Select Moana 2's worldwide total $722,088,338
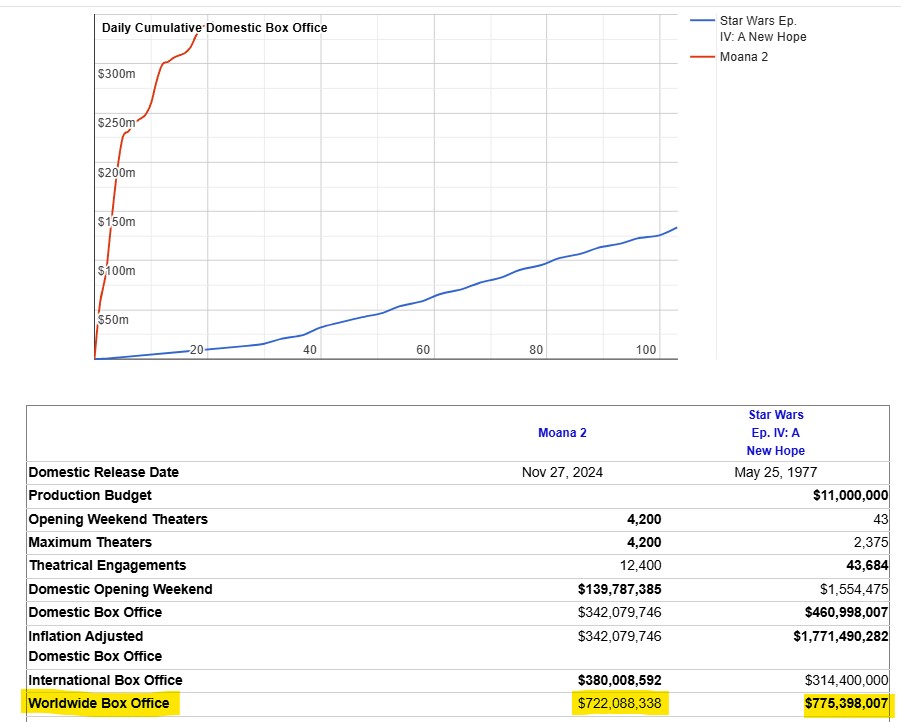Screen dimensions: 901x722 619,704
